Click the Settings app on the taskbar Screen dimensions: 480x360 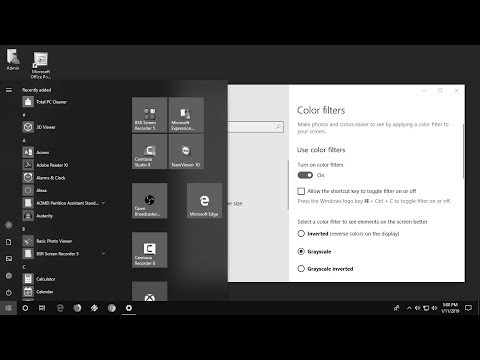(x=129, y=308)
